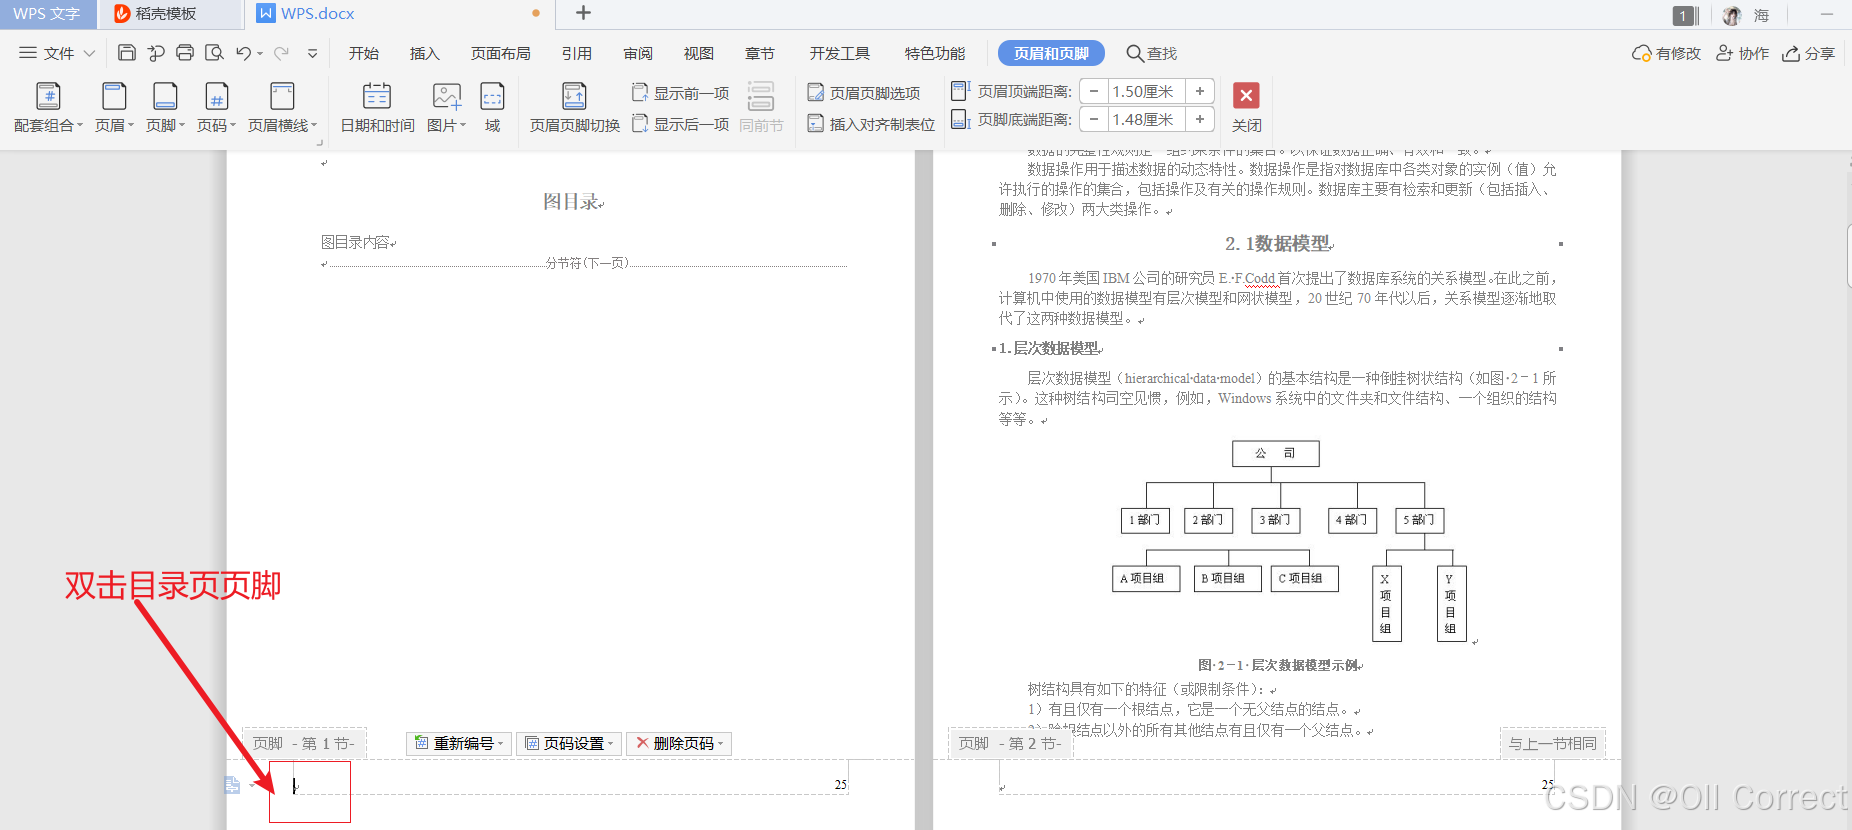The image size is (1852, 830).
Task: Open the 页脚 footer dropdown
Action: tap(165, 108)
